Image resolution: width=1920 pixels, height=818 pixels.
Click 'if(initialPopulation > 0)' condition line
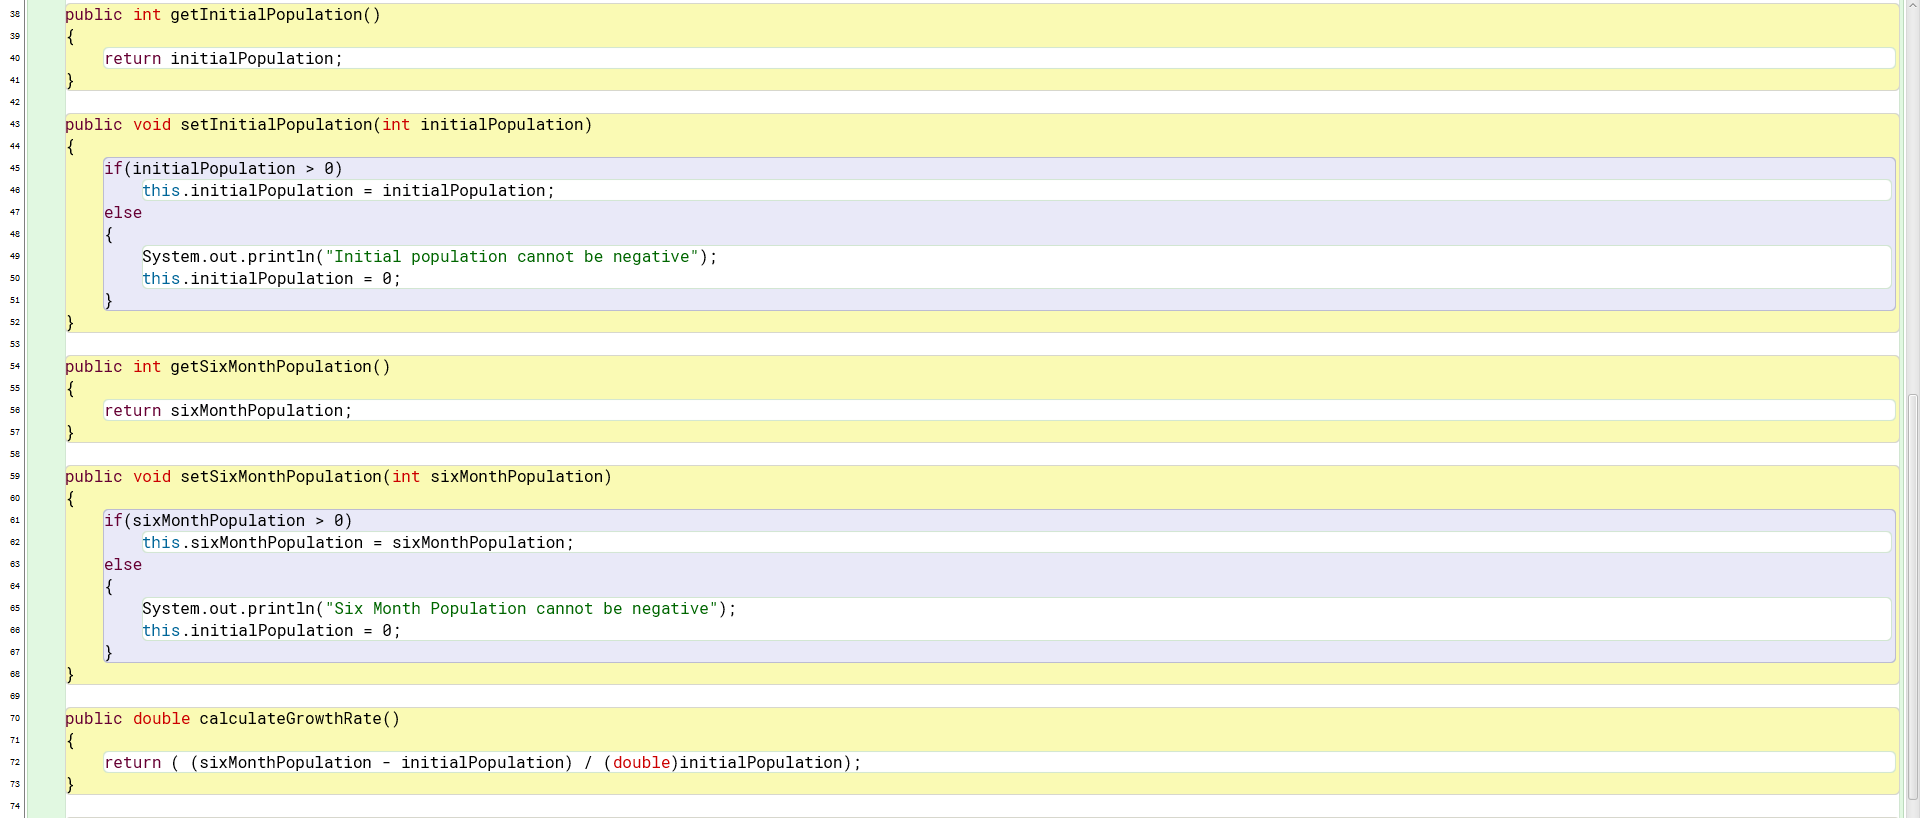pos(223,169)
